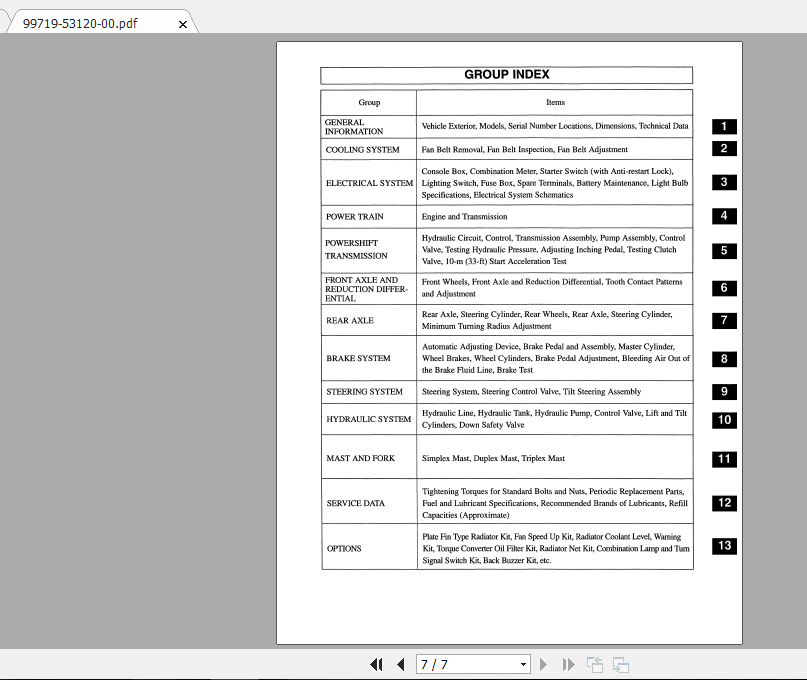Go to the next page
The image size is (807, 680).
click(543, 664)
